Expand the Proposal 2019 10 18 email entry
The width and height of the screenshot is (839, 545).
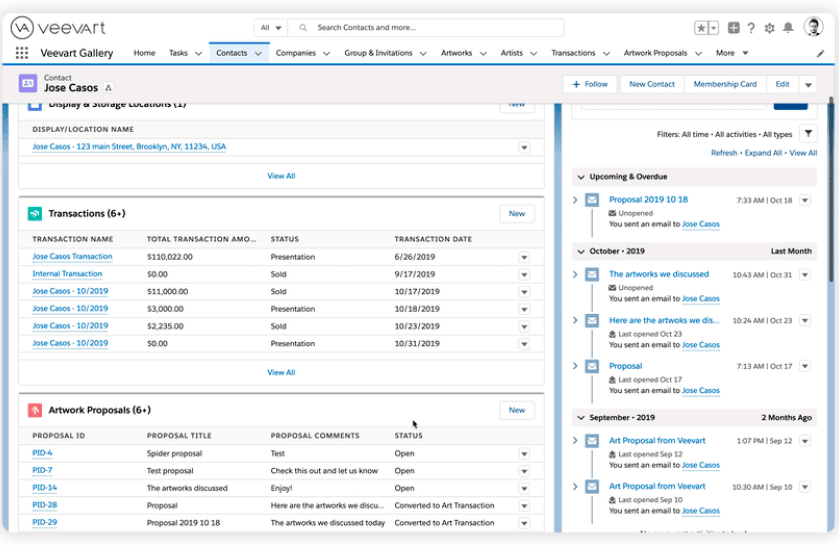pyautogui.click(x=575, y=200)
